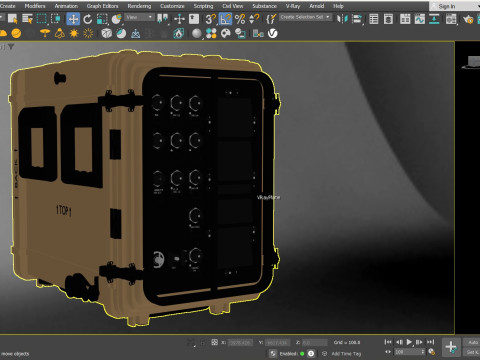Toggle Percent Snap
Screen dimensions: 480x360
click(240, 19)
